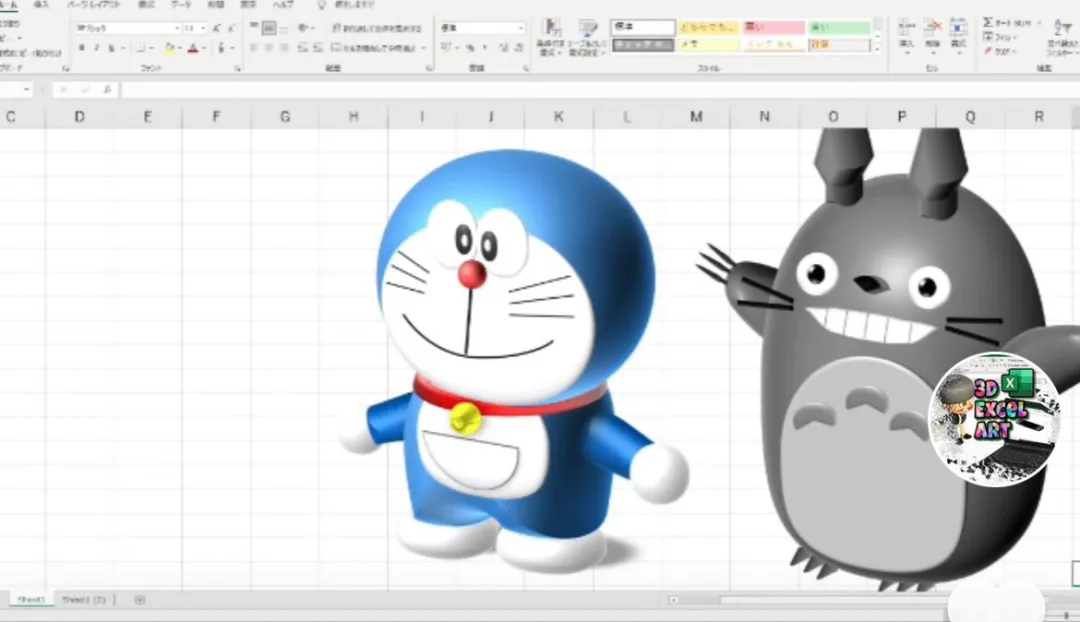Click the increase decimal icon

[x=503, y=48]
